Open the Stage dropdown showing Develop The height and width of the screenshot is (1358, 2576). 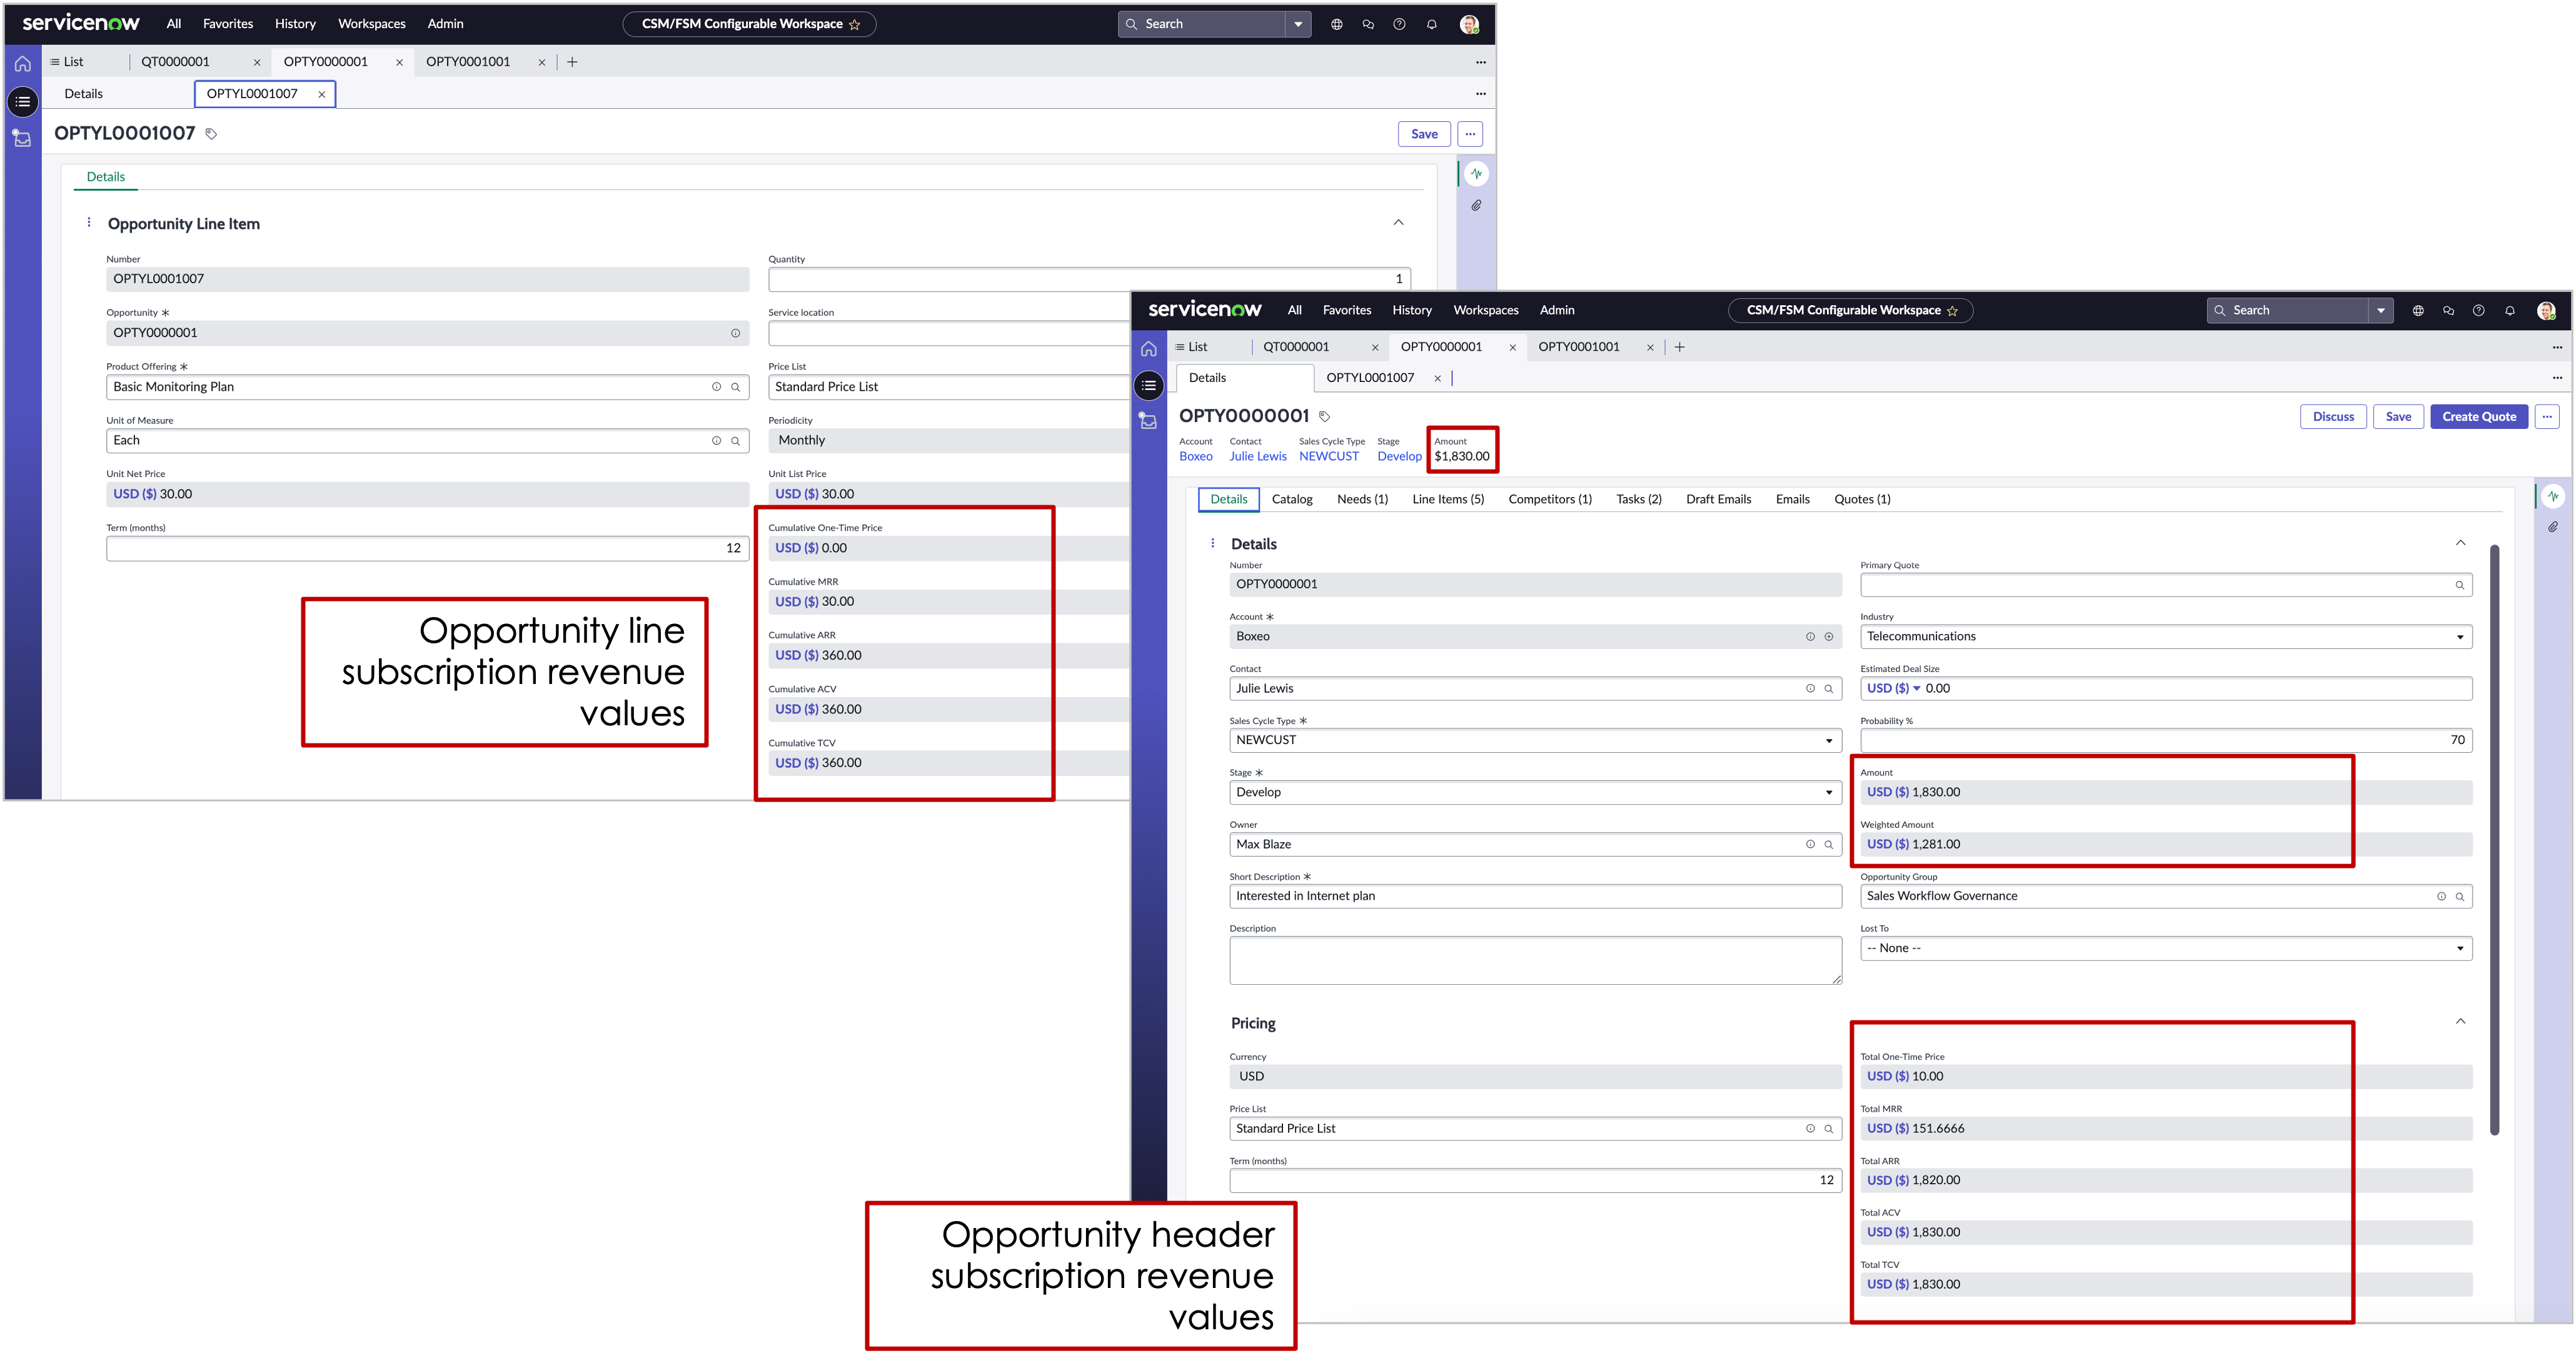(1535, 793)
